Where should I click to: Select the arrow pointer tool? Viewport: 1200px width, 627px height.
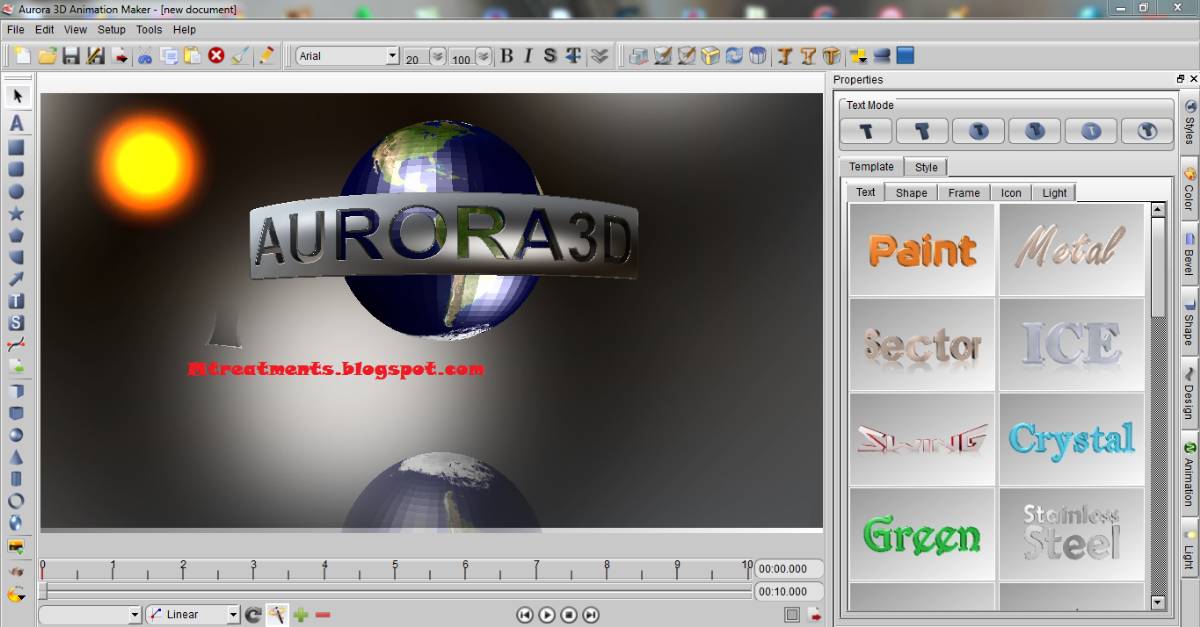(x=17, y=96)
